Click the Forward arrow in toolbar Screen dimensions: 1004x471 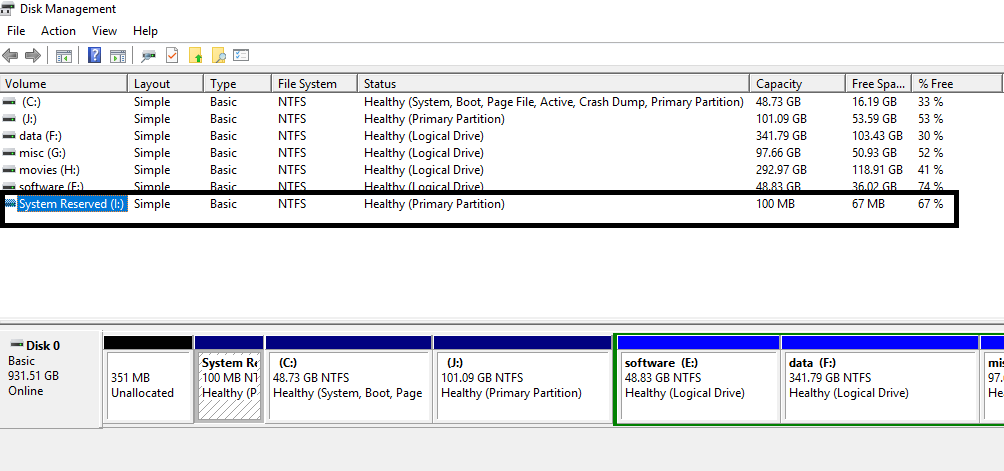point(32,56)
